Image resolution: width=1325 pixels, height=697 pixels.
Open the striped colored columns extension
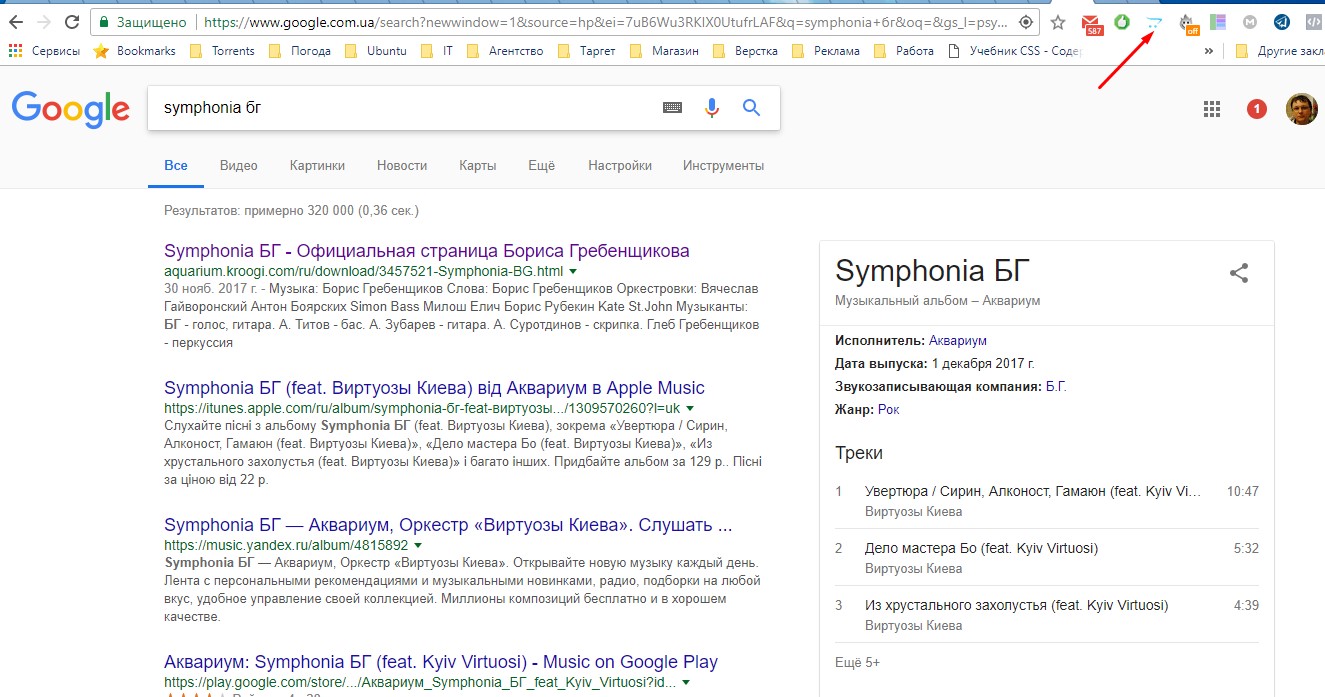coord(1217,21)
